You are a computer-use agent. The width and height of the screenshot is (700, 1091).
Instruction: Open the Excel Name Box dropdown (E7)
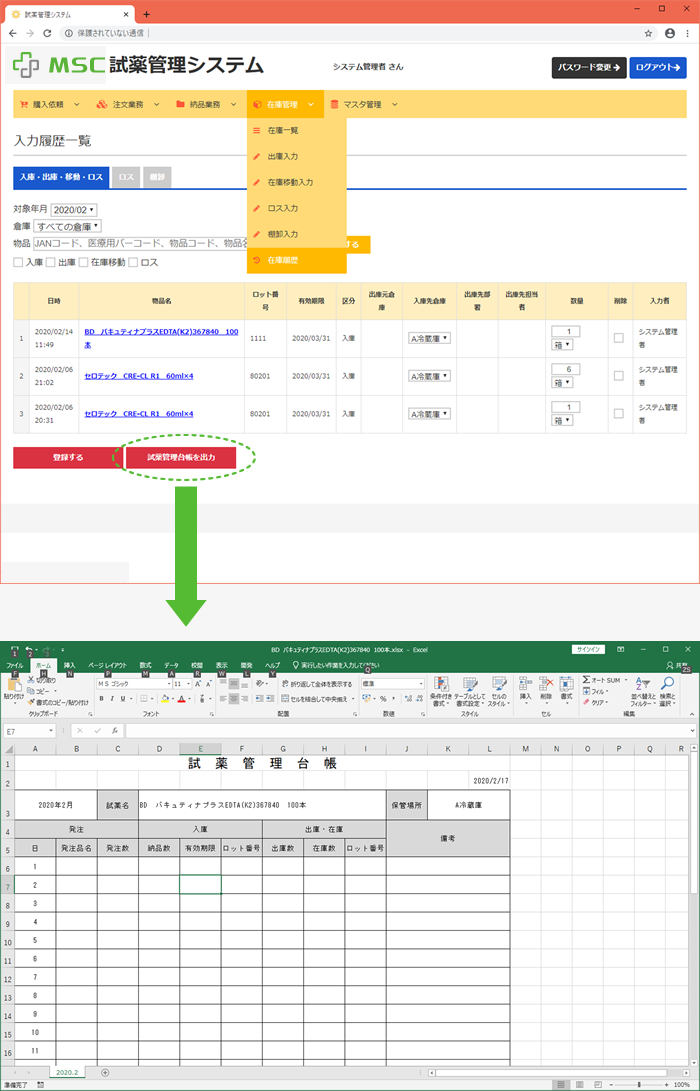pos(51,731)
